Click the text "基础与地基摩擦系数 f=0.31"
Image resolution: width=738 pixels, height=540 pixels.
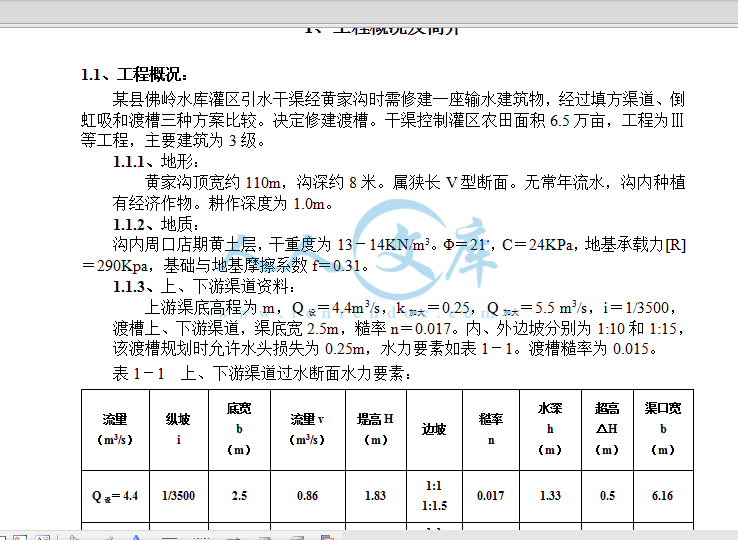[x=262, y=266]
